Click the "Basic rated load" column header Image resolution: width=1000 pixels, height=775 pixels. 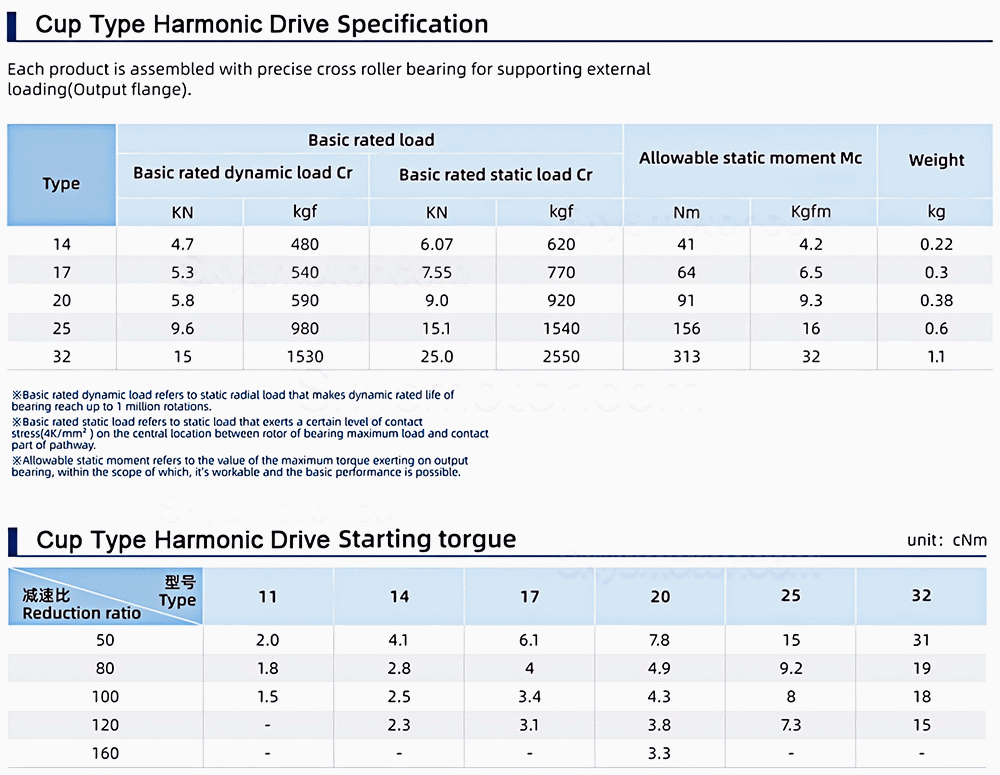tap(371, 140)
